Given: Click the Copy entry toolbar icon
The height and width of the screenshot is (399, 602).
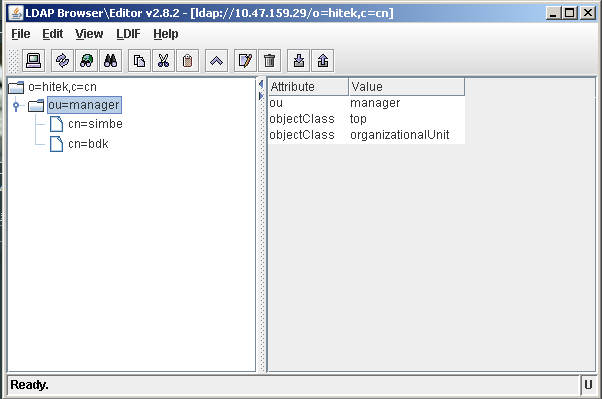Looking at the screenshot, I should coord(139,61).
